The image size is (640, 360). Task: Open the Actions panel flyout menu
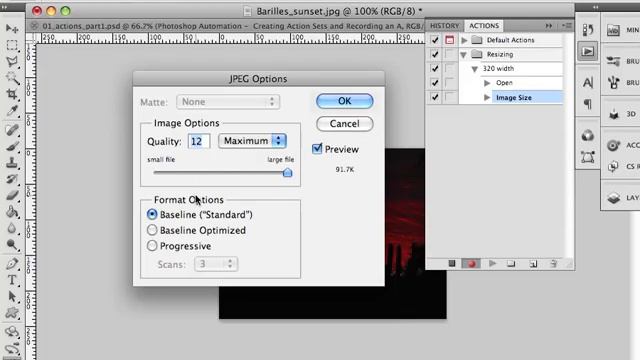[567, 26]
